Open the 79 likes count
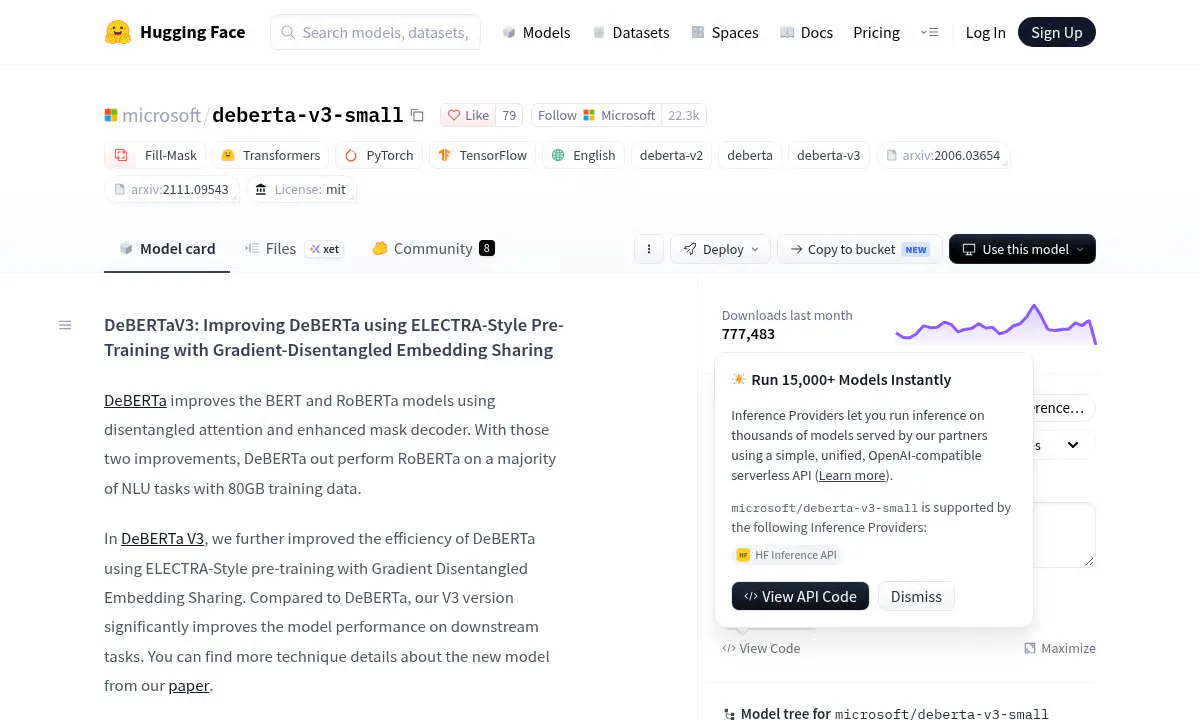1200x720 pixels. (x=509, y=115)
